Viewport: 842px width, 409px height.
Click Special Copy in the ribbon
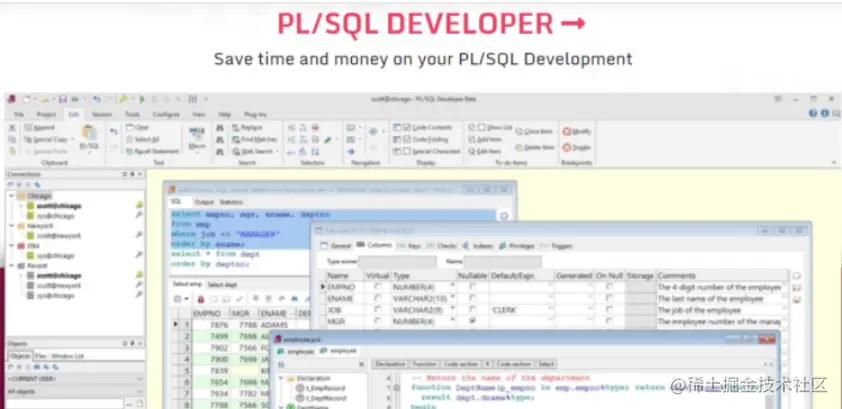tap(46, 140)
